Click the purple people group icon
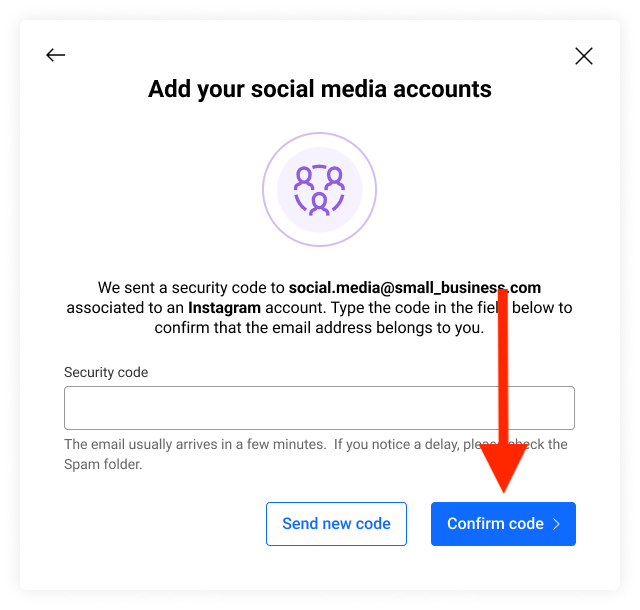This screenshot has height=610, width=640. pyautogui.click(x=319, y=190)
